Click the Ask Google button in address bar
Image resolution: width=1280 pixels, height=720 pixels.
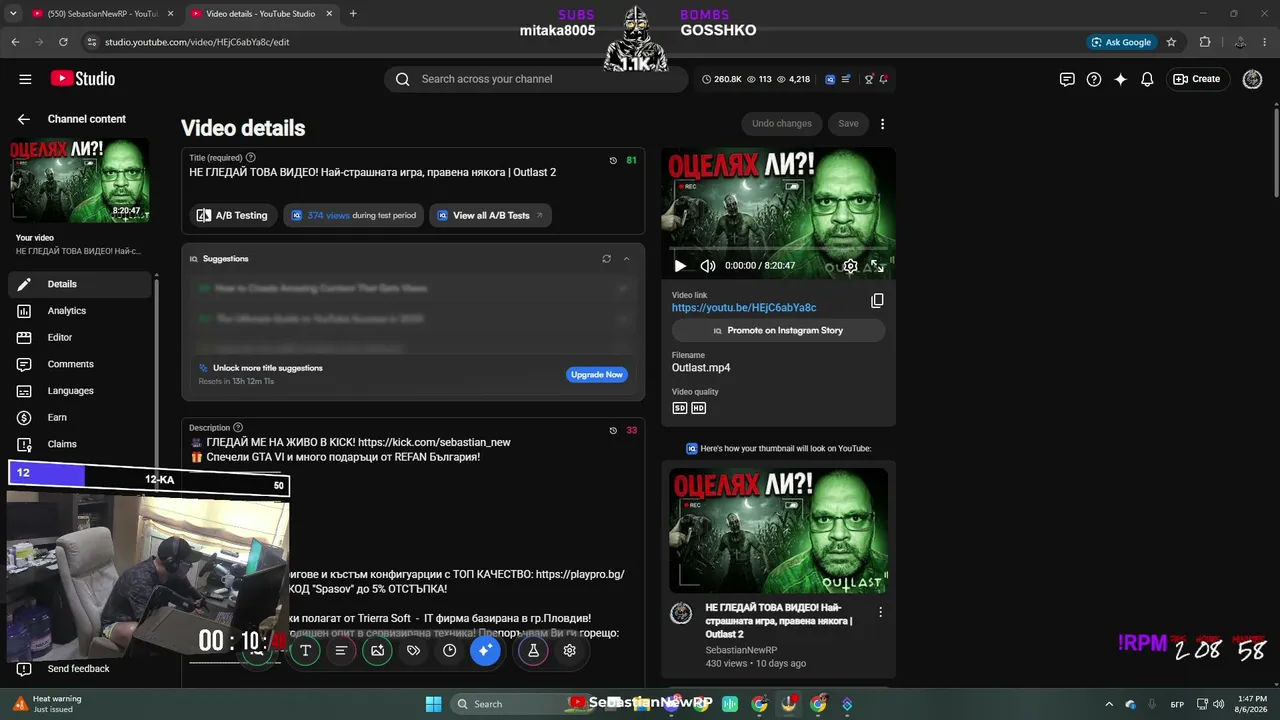point(1122,42)
